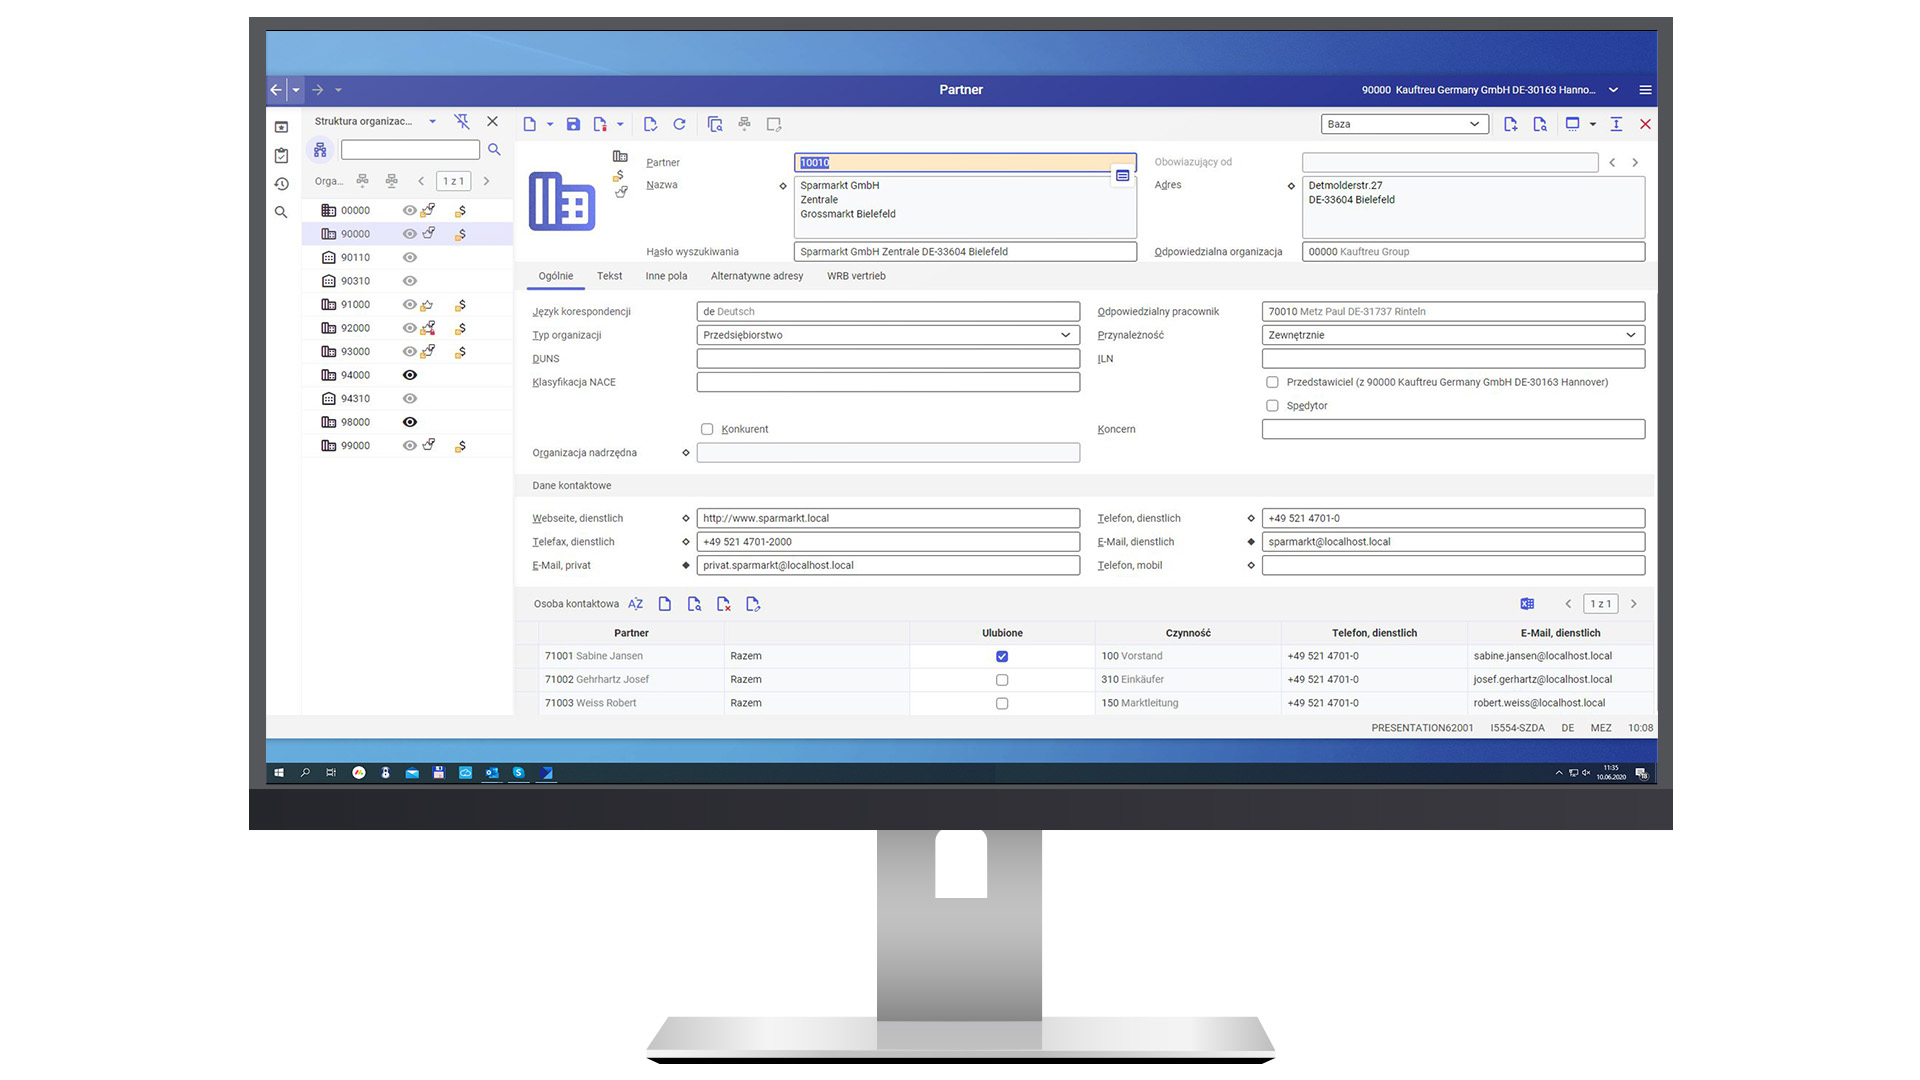Image resolution: width=1920 pixels, height=1080 pixels.
Task: Click the organization structure tree icon
Action: click(320, 150)
